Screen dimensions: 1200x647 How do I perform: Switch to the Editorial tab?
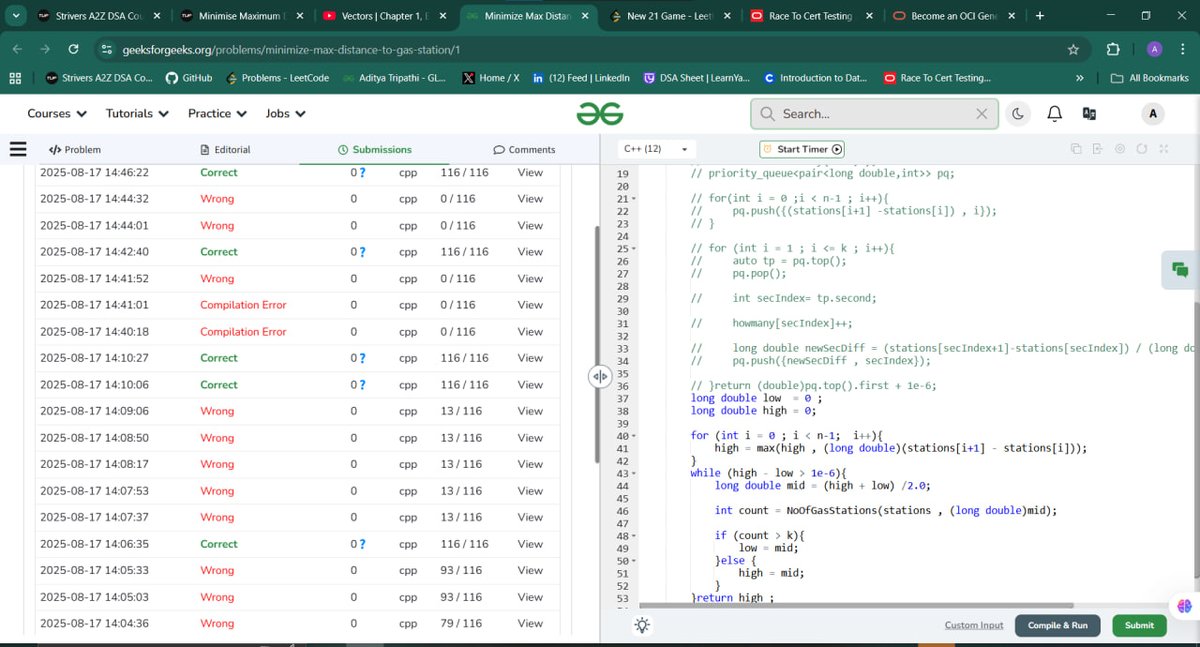click(225, 150)
